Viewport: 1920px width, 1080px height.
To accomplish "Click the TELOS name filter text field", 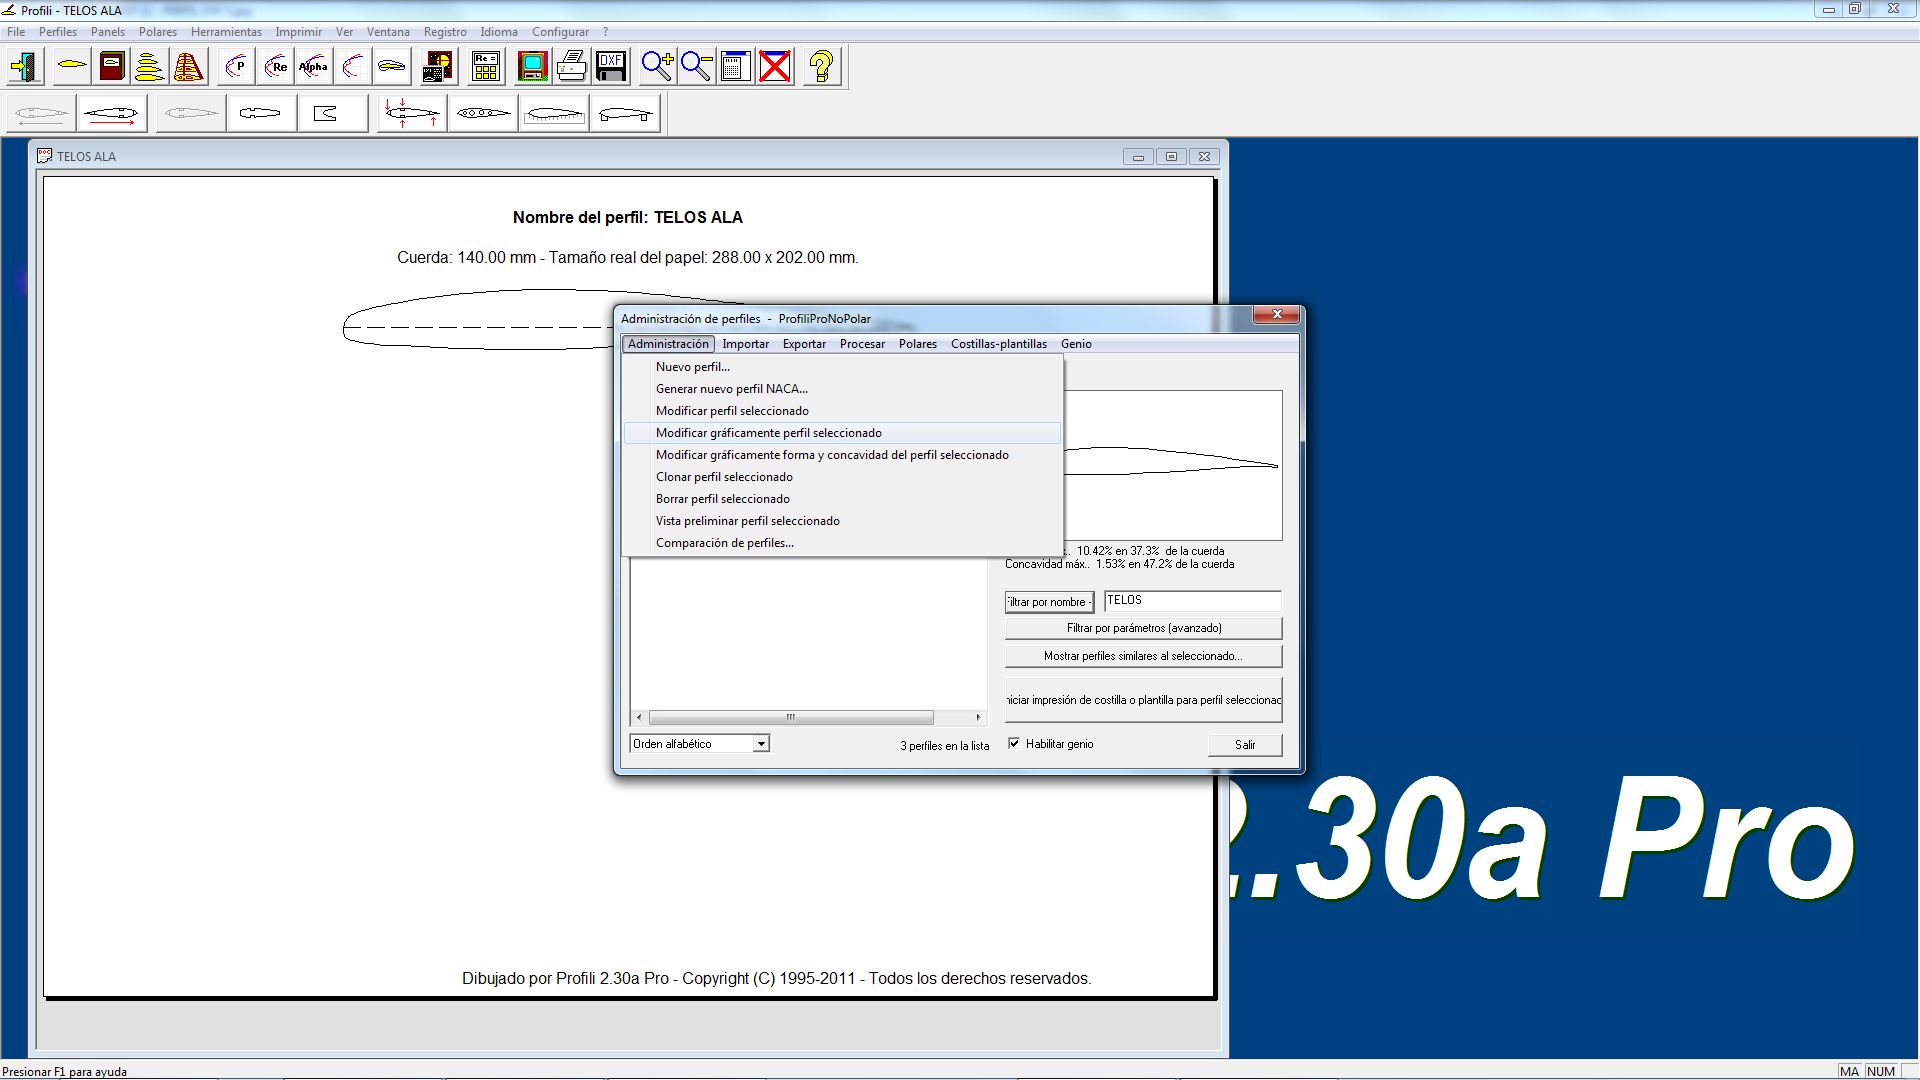I will click(1192, 601).
